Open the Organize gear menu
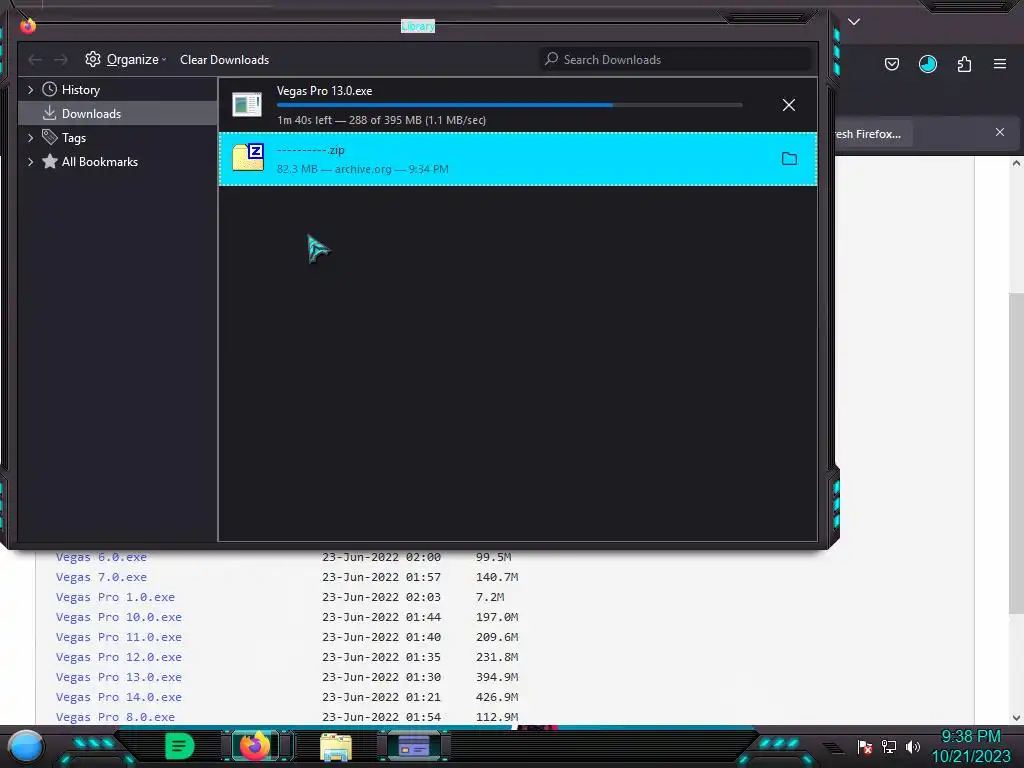Viewport: 1024px width, 768px height. coord(125,59)
